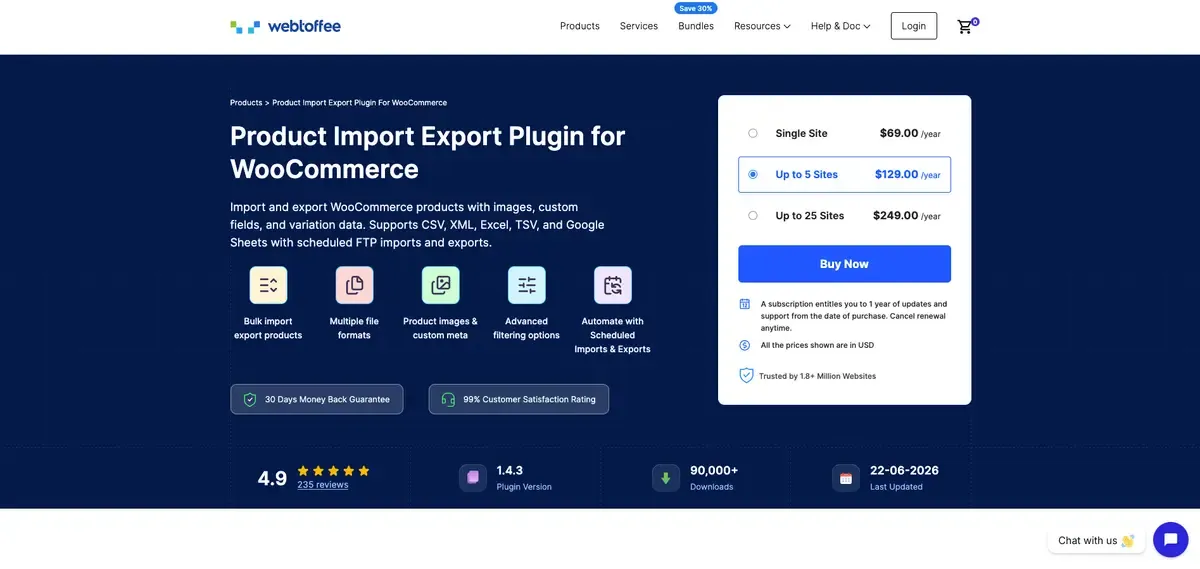Click the 1.4.3 version number
Screen dimensions: 1200x569
pos(510,470)
